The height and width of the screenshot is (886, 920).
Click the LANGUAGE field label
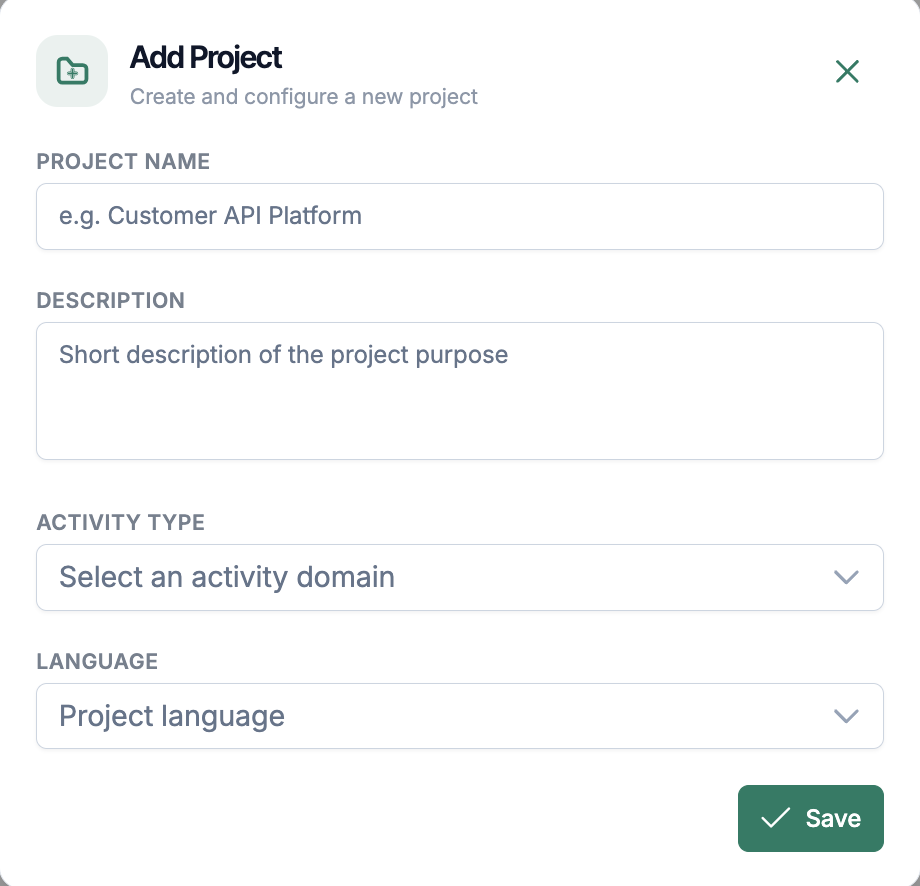(97, 661)
